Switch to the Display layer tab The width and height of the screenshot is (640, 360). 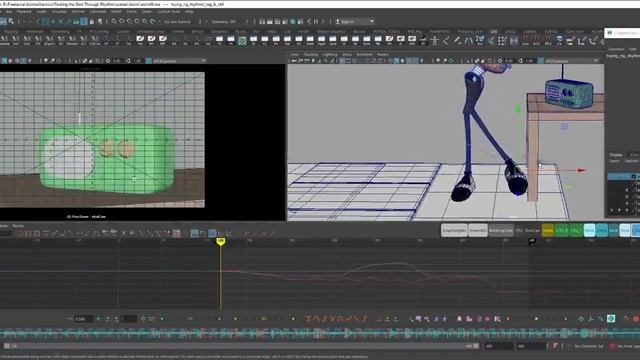(x=616, y=155)
